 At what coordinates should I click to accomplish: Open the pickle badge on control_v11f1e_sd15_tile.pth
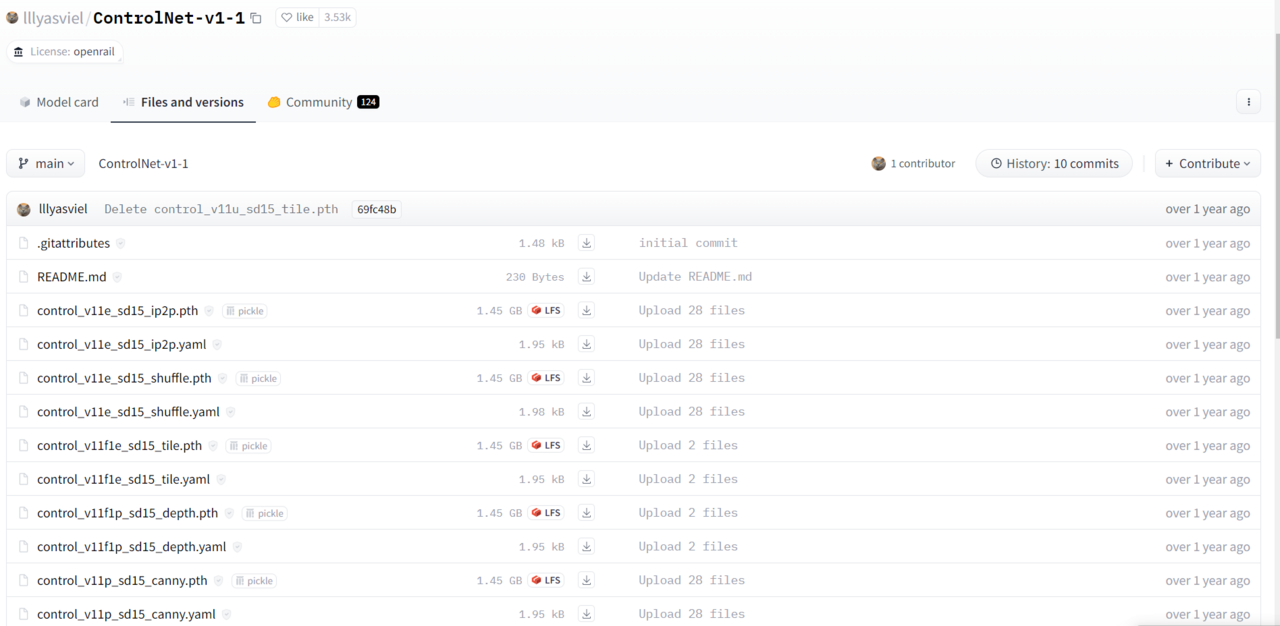[x=248, y=446]
